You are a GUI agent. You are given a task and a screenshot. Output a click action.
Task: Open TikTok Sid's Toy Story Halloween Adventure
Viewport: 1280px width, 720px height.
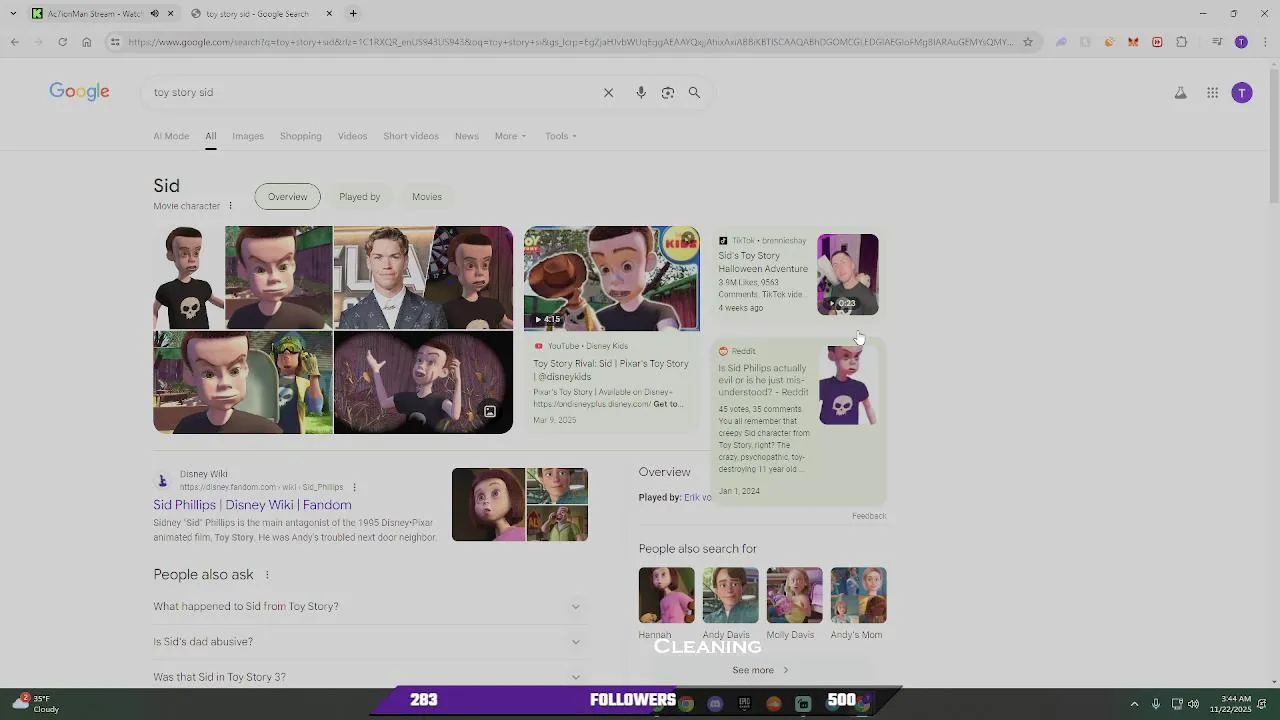point(763,262)
